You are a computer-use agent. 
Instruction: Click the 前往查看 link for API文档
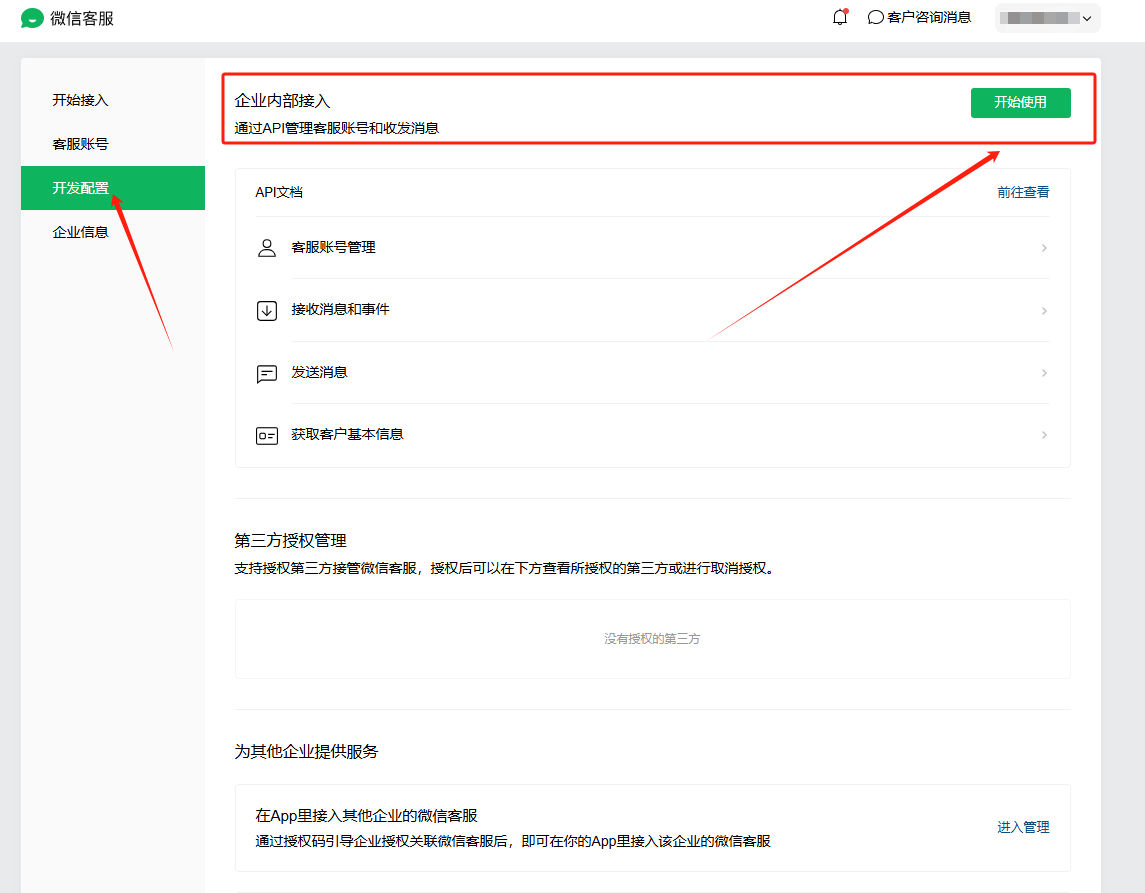click(1023, 192)
